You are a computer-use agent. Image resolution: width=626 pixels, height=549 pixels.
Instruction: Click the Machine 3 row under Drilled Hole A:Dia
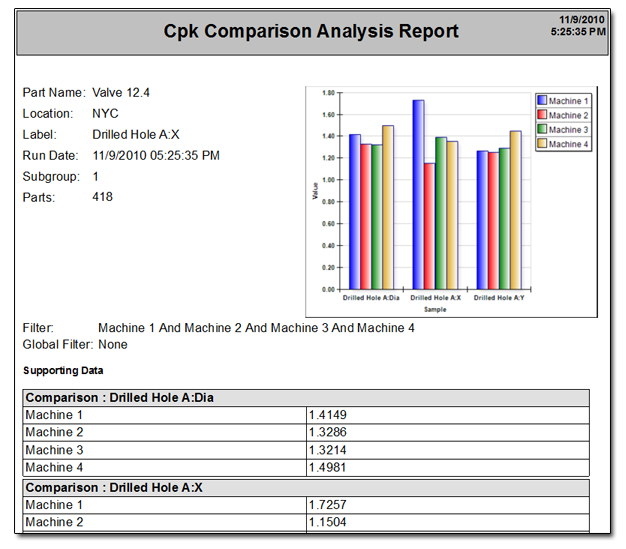306,450
